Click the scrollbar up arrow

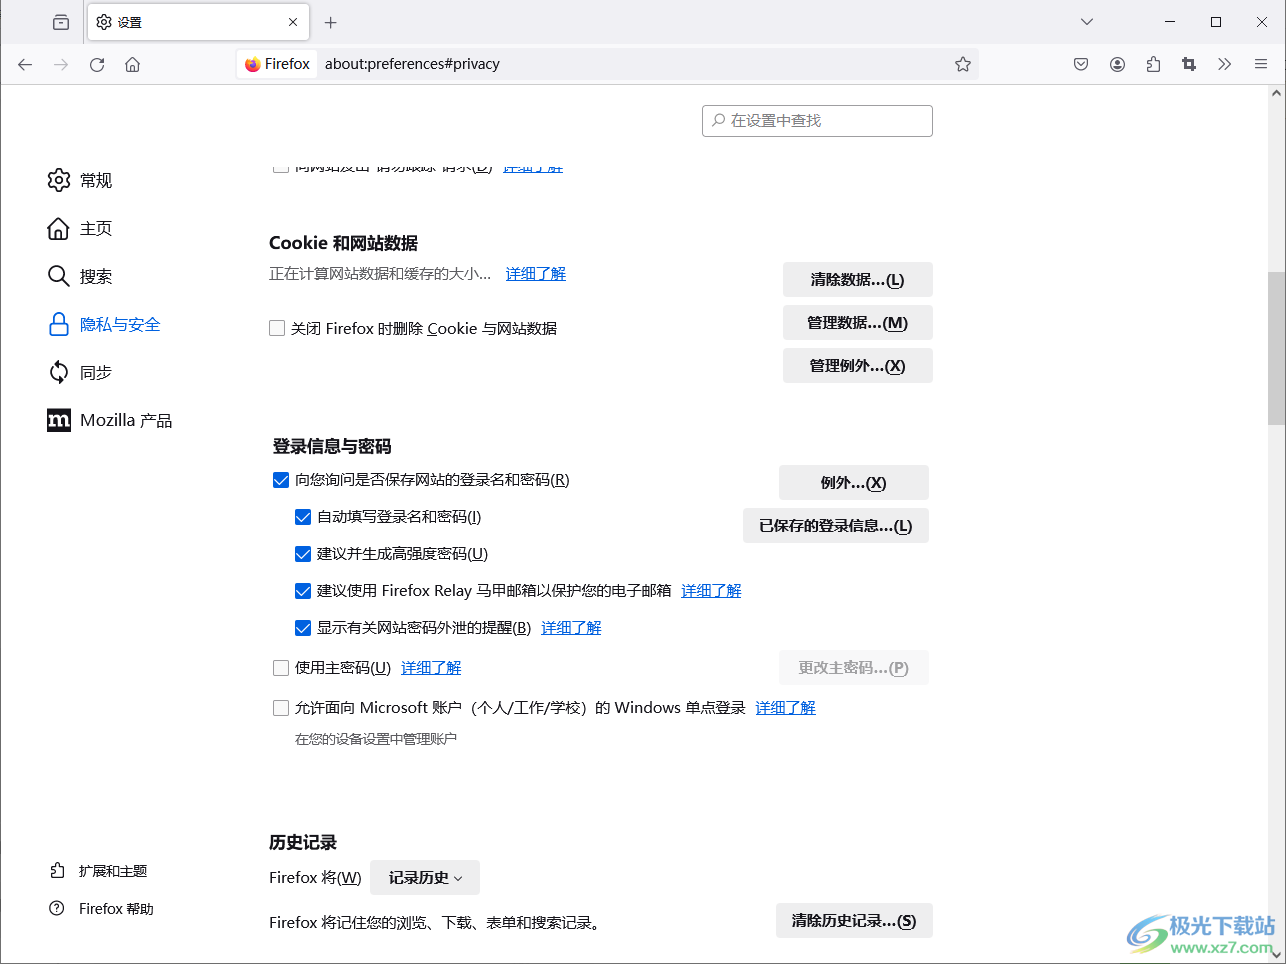click(x=1276, y=94)
